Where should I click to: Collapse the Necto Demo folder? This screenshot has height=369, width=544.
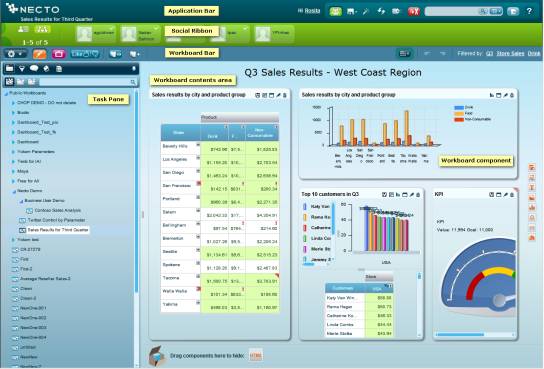tap(14, 191)
